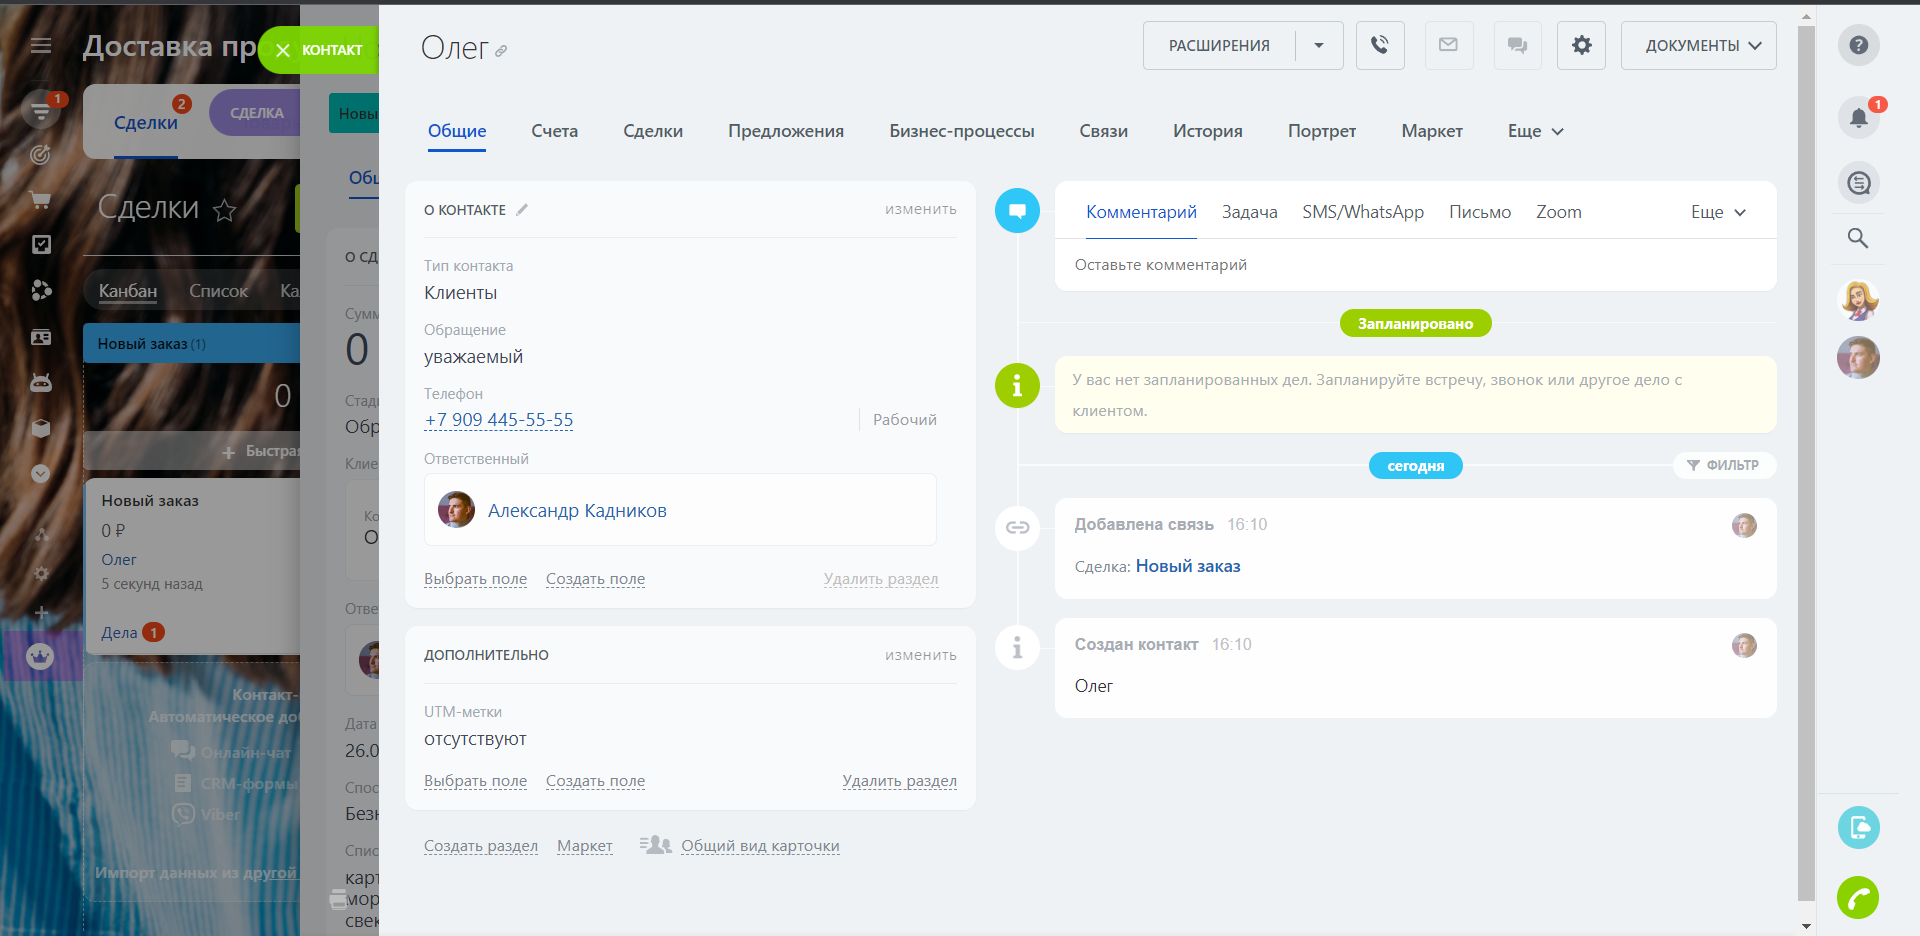Viewport: 1920px width, 936px height.
Task: Open the Новый заказ deal link
Action: [x=1187, y=566]
